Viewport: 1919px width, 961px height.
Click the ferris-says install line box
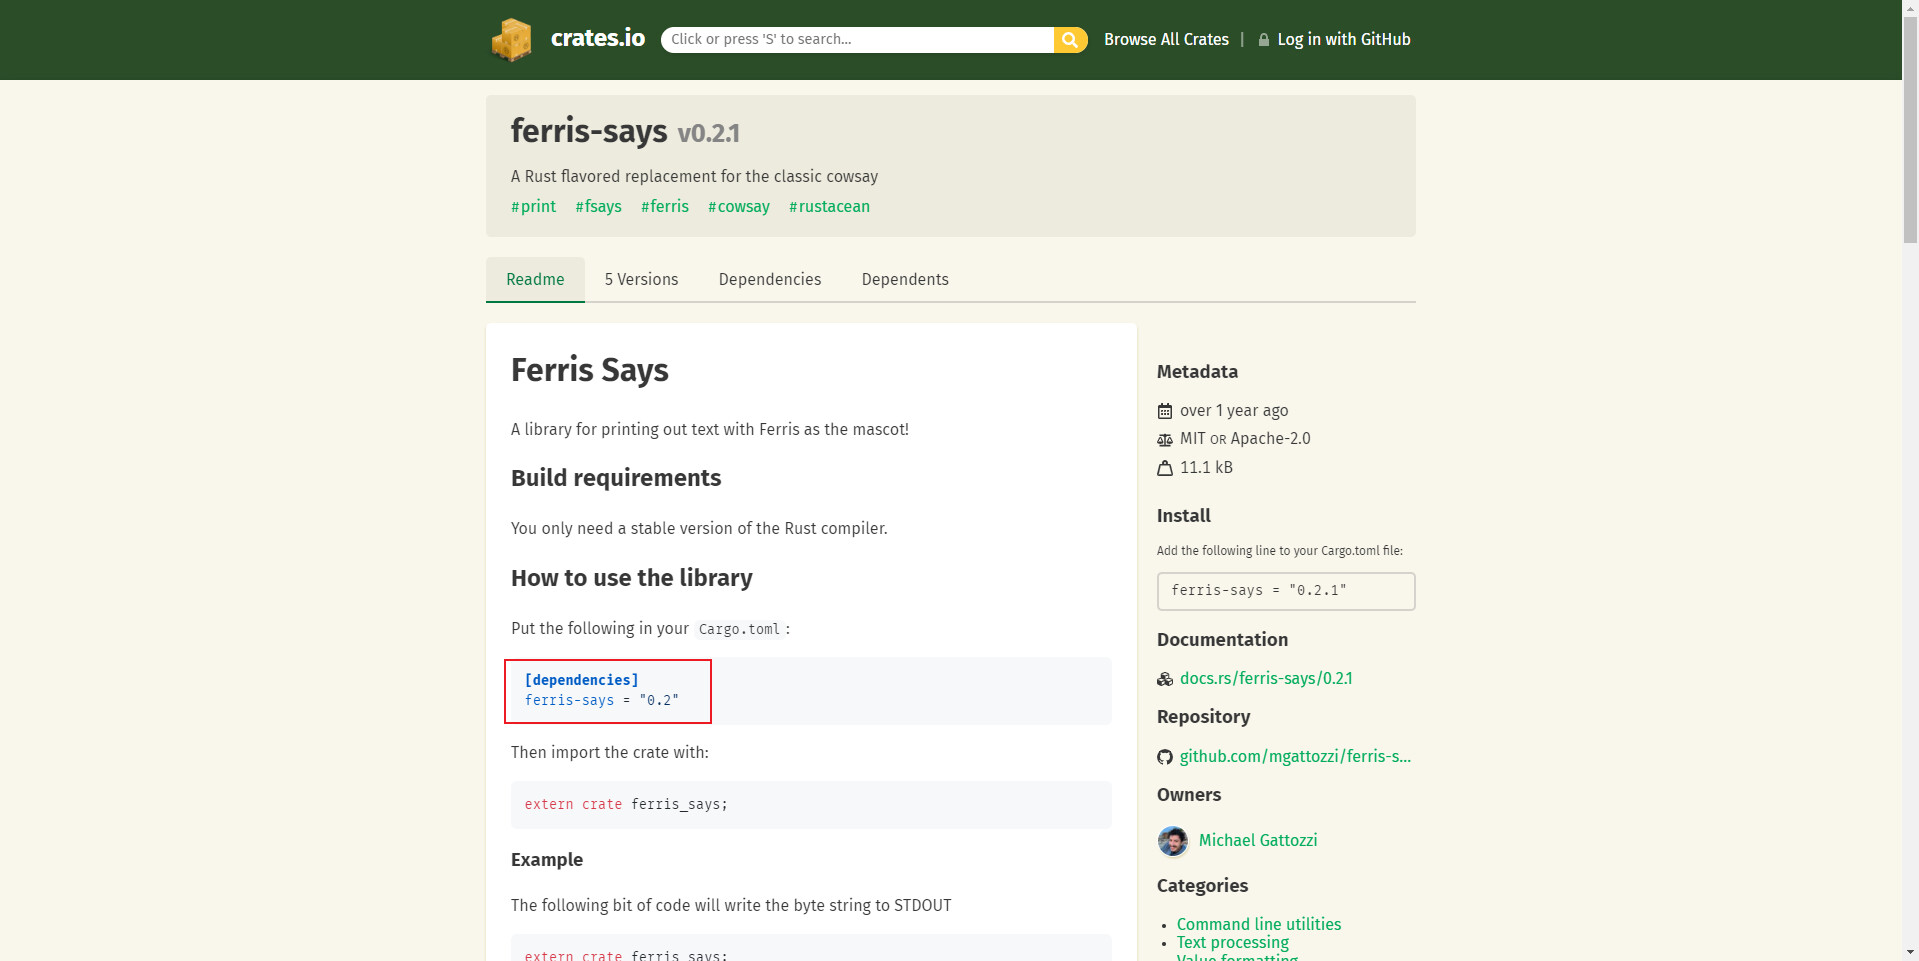(1285, 591)
